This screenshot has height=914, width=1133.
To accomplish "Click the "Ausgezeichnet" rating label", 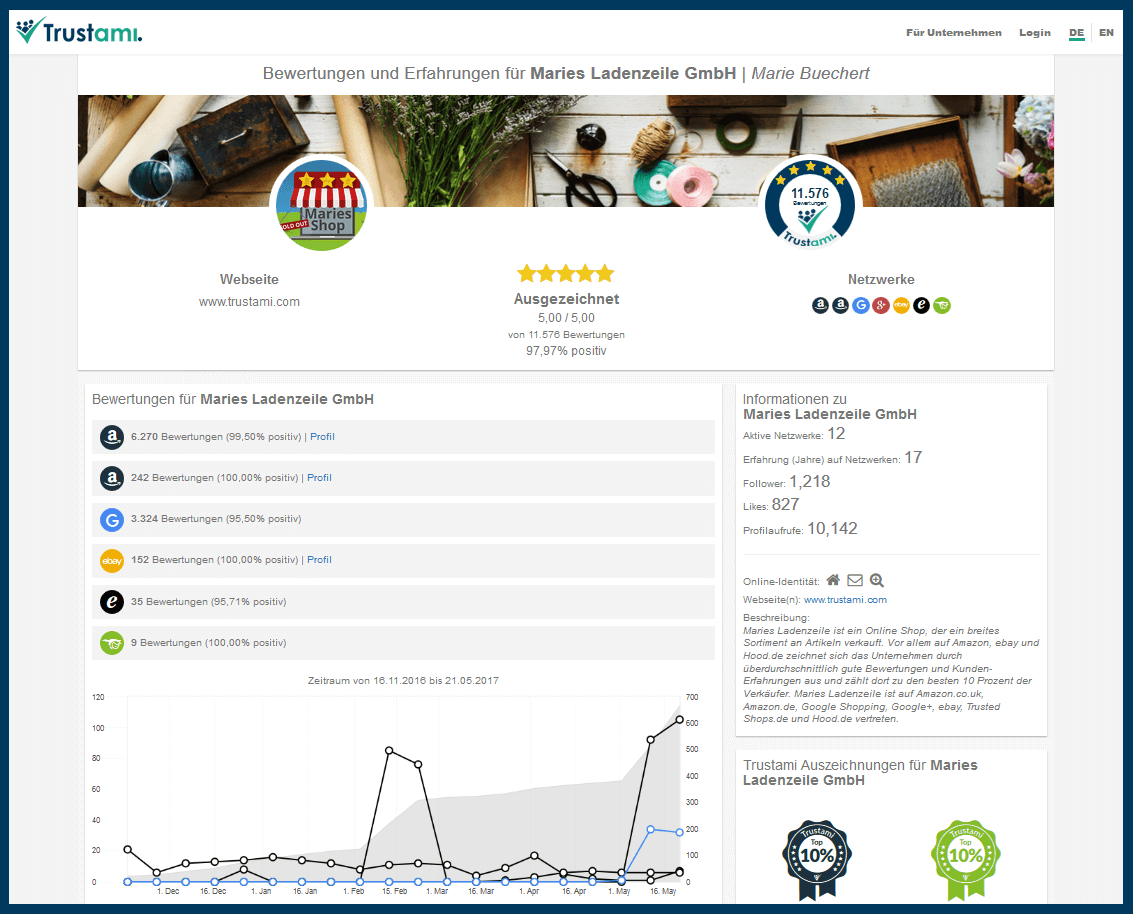I will (566, 299).
